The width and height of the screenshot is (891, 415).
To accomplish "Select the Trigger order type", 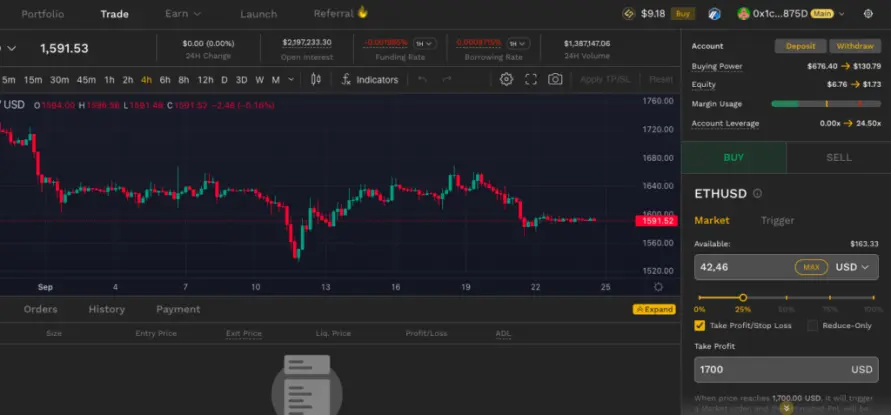I will [x=777, y=221].
